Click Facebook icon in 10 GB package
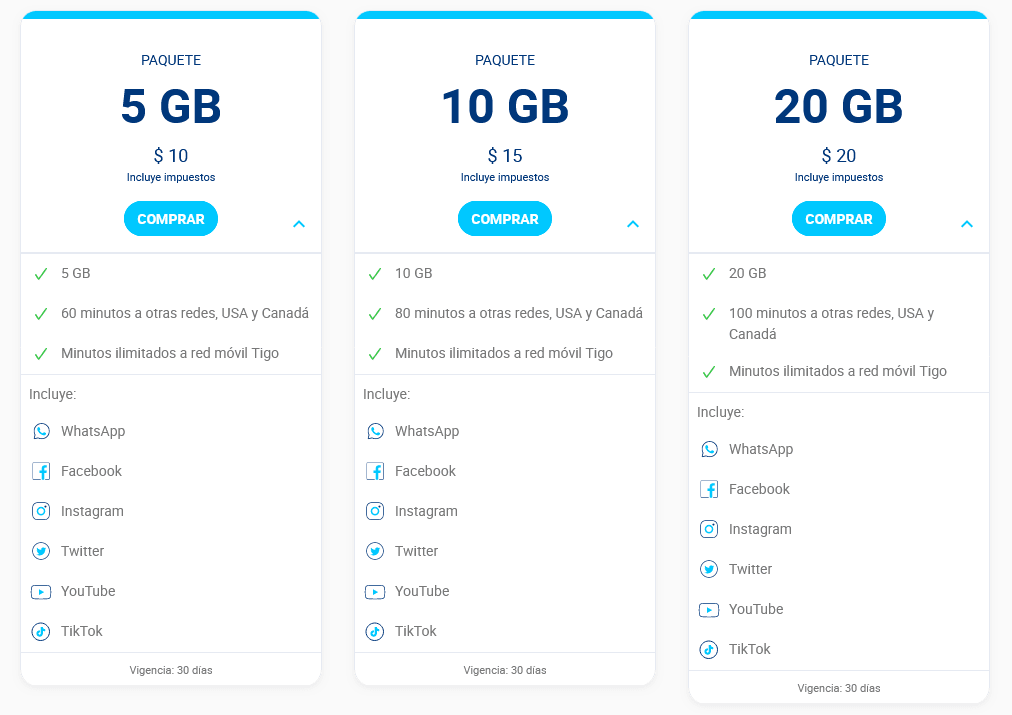Screen dimensions: 1012x715 tap(375, 471)
